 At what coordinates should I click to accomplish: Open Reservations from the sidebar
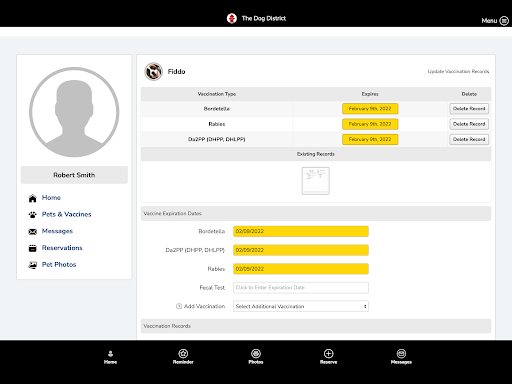[x=62, y=248]
